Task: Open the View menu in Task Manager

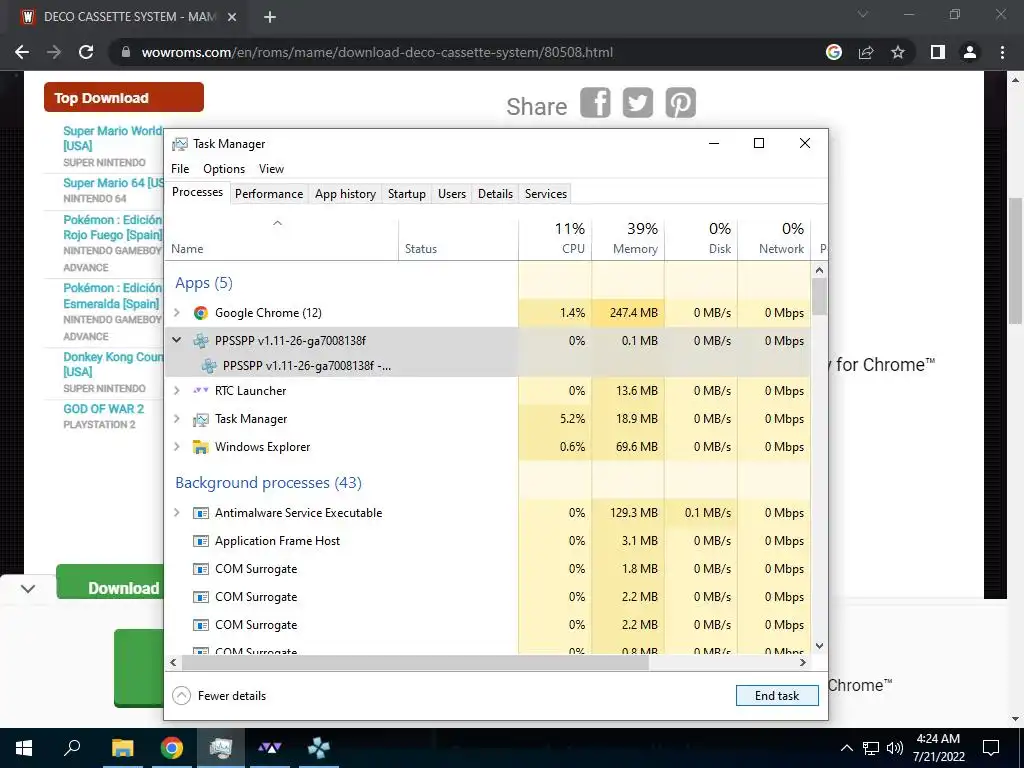Action: tap(271, 168)
